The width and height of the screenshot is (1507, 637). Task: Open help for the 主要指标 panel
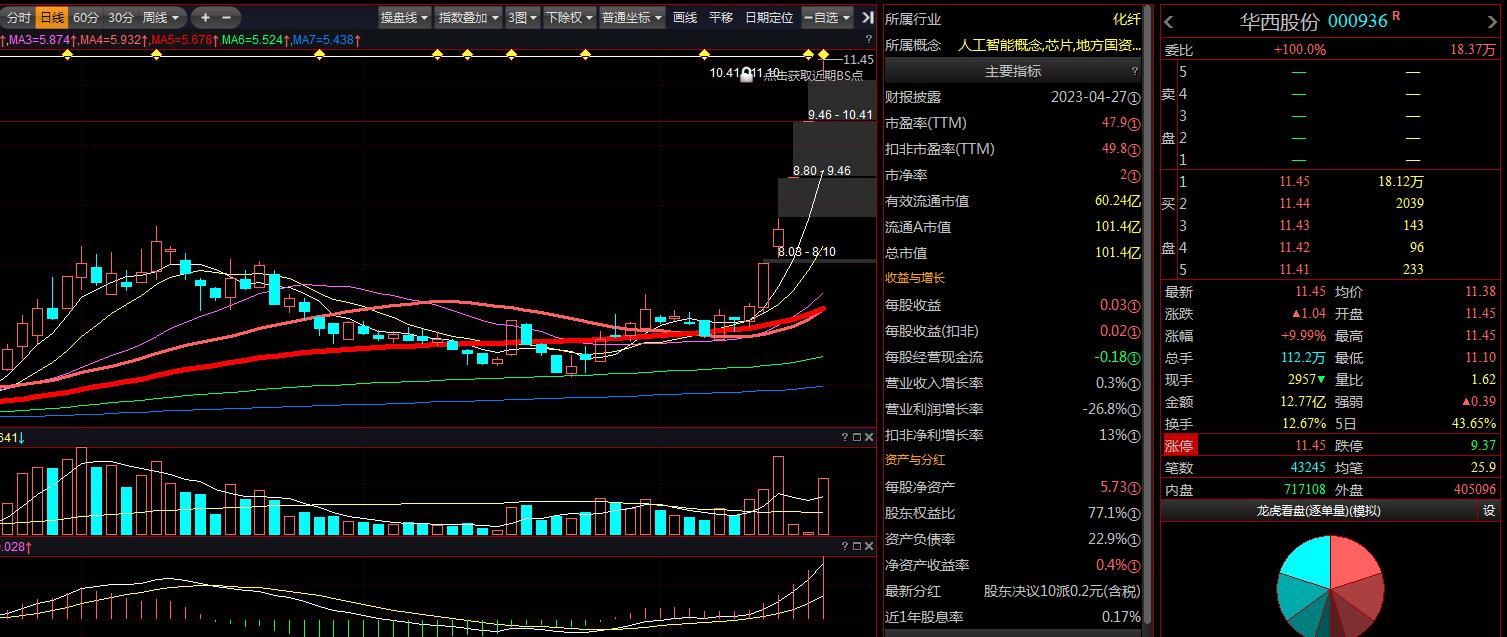pos(1134,71)
